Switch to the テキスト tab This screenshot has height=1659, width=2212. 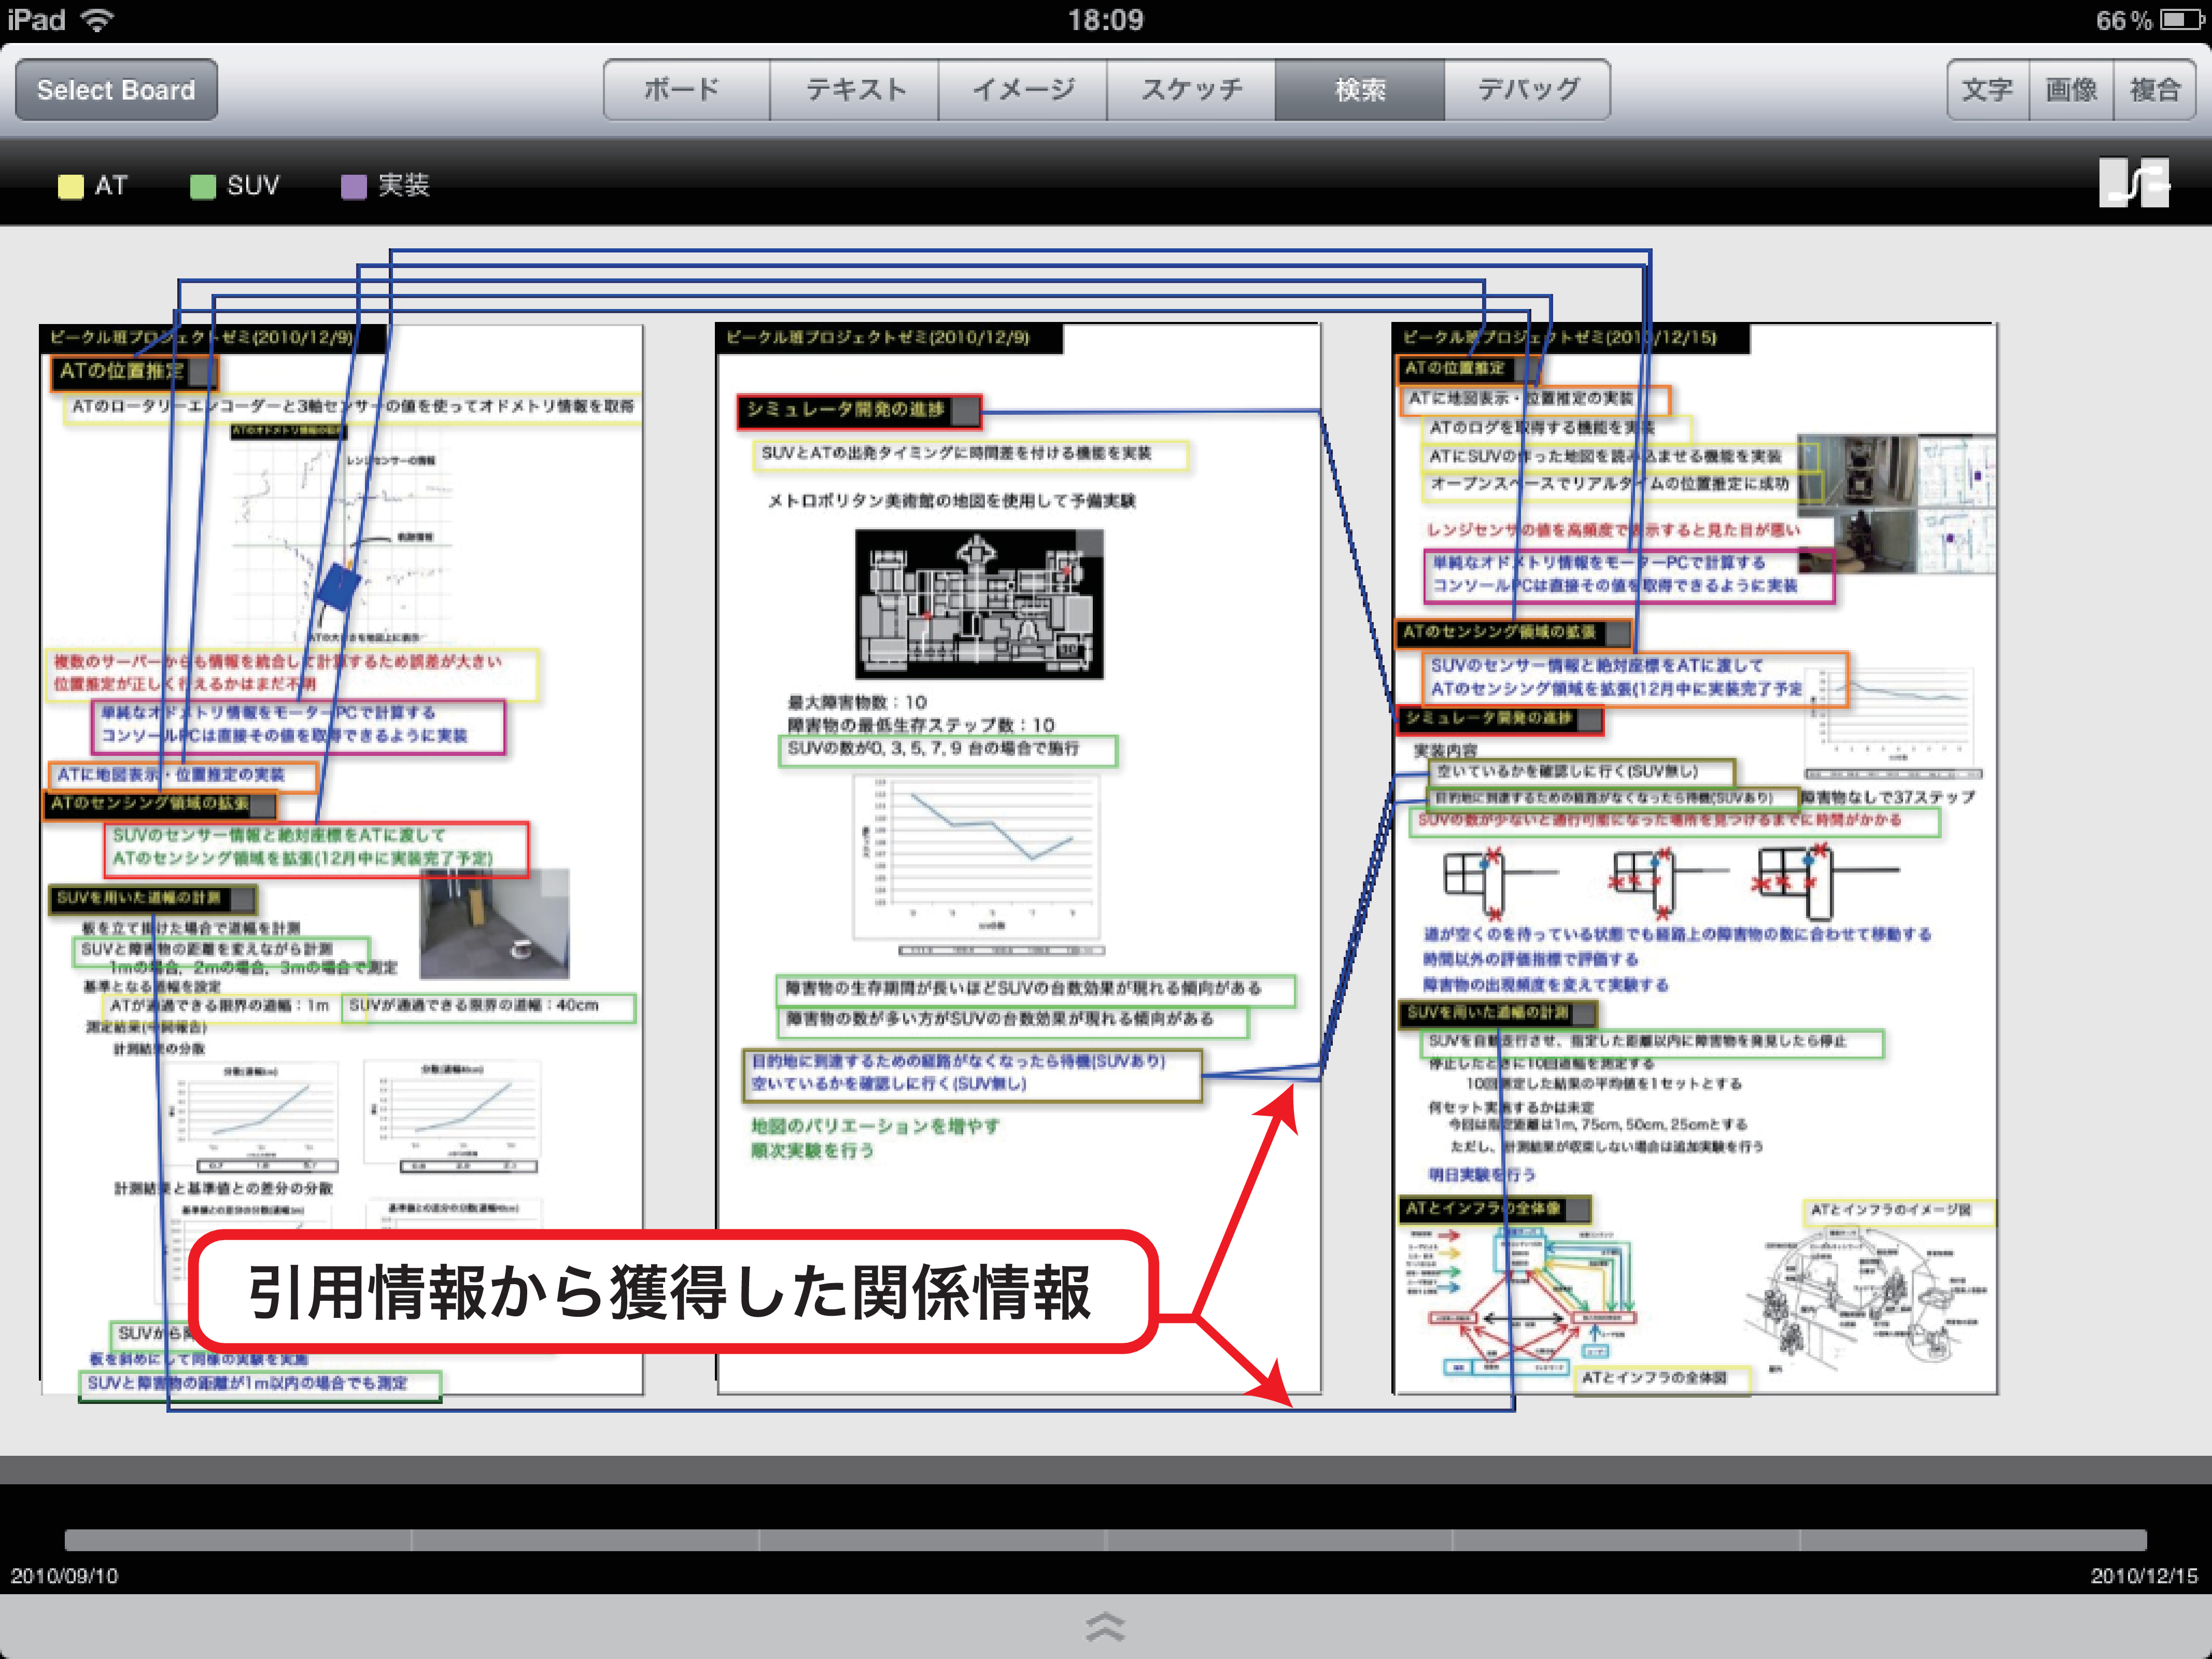[854, 90]
